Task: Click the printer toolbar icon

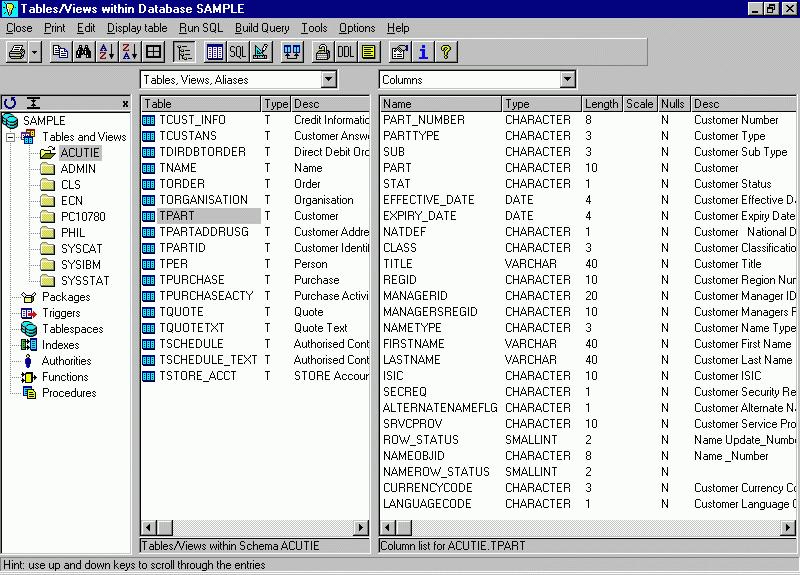Action: (x=17, y=52)
